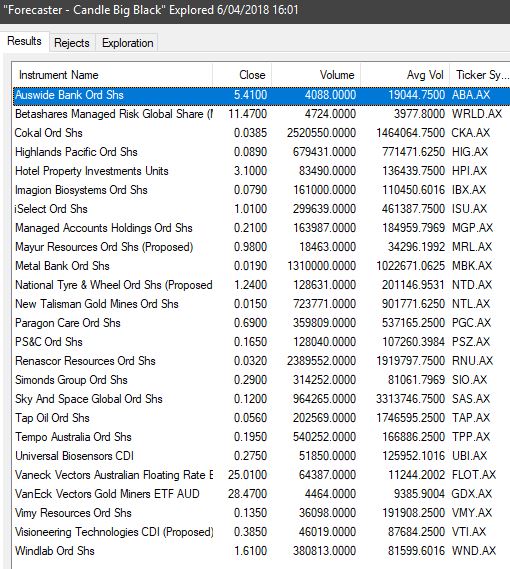Select Renascor Resources Ord Shs row
Image resolution: width=510 pixels, height=569 pixels.
point(261,361)
